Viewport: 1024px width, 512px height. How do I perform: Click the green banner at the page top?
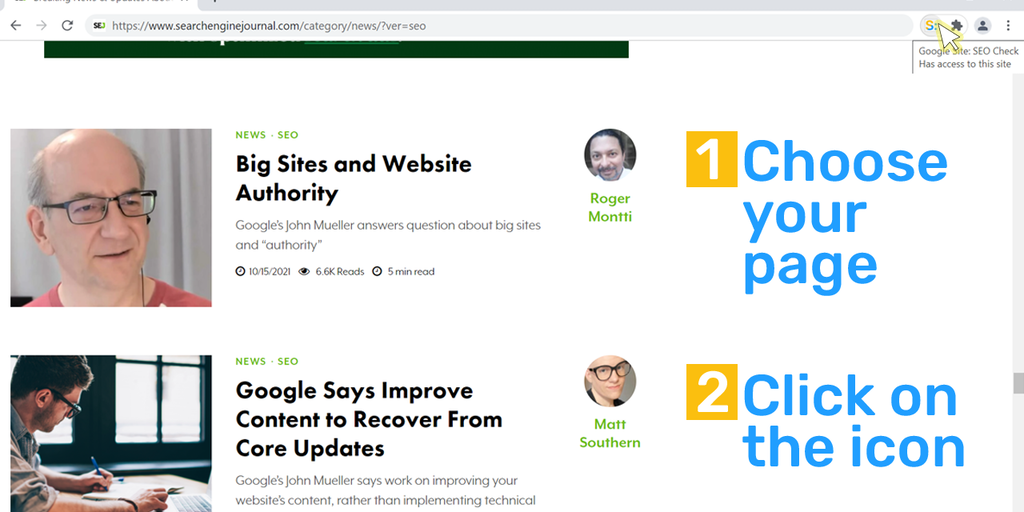[336, 49]
